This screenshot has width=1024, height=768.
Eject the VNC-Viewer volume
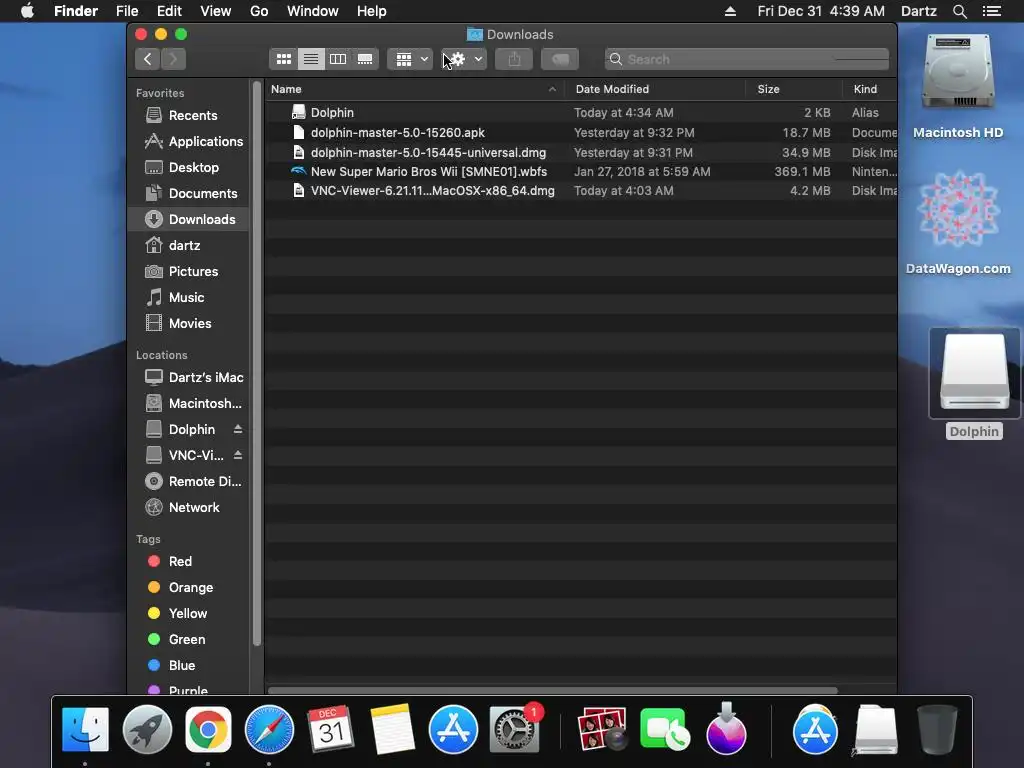[x=238, y=455]
